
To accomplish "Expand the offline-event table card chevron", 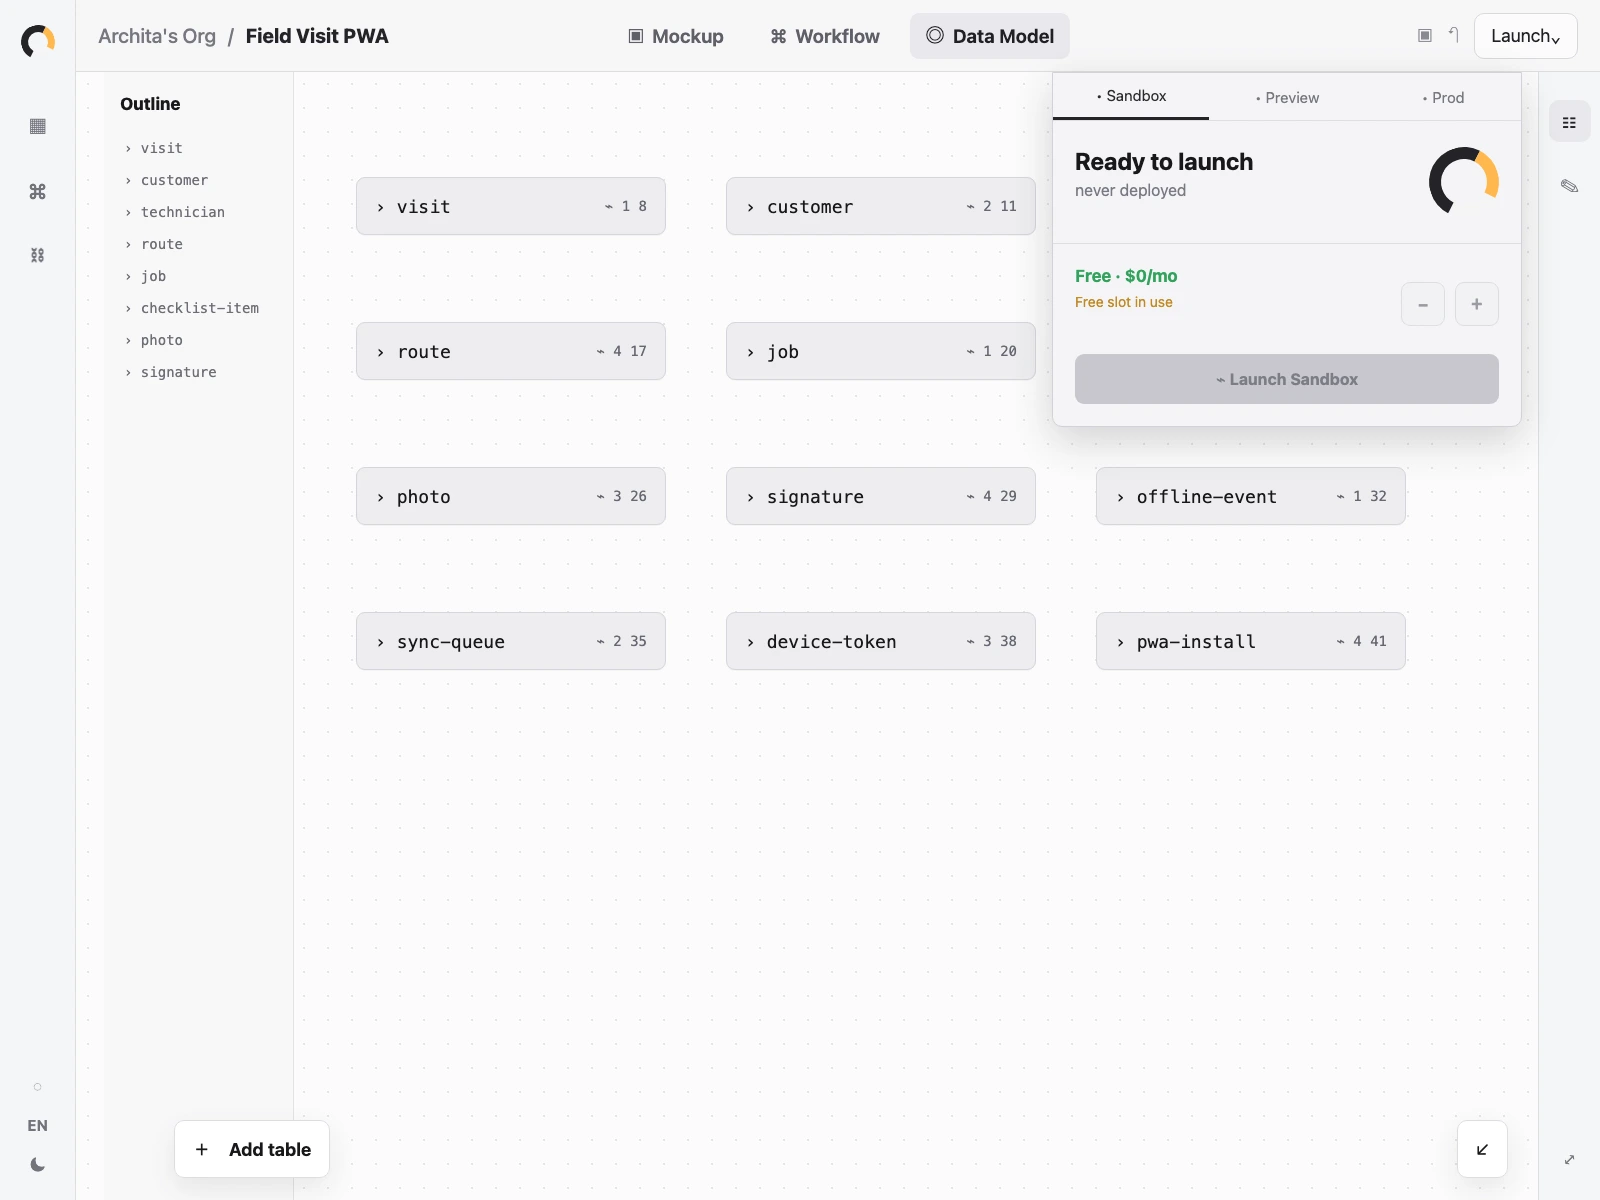I will pos(1120,497).
